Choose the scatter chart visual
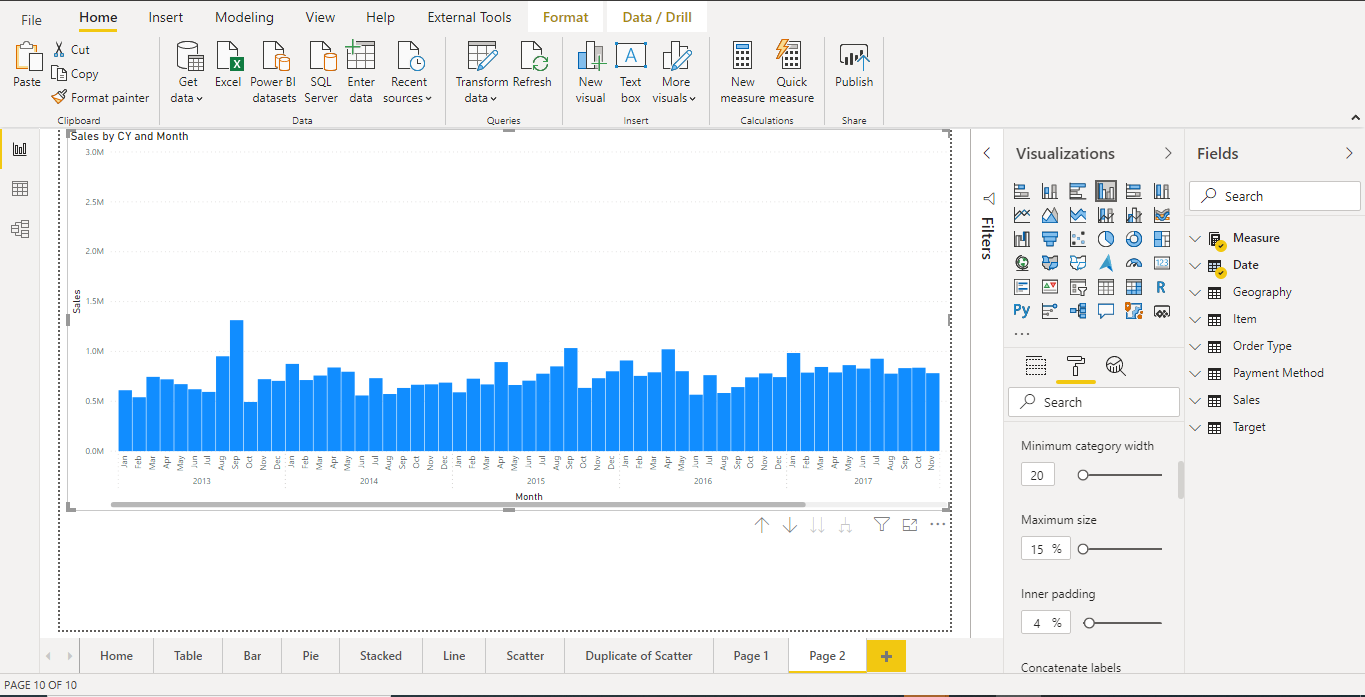 coord(1078,239)
